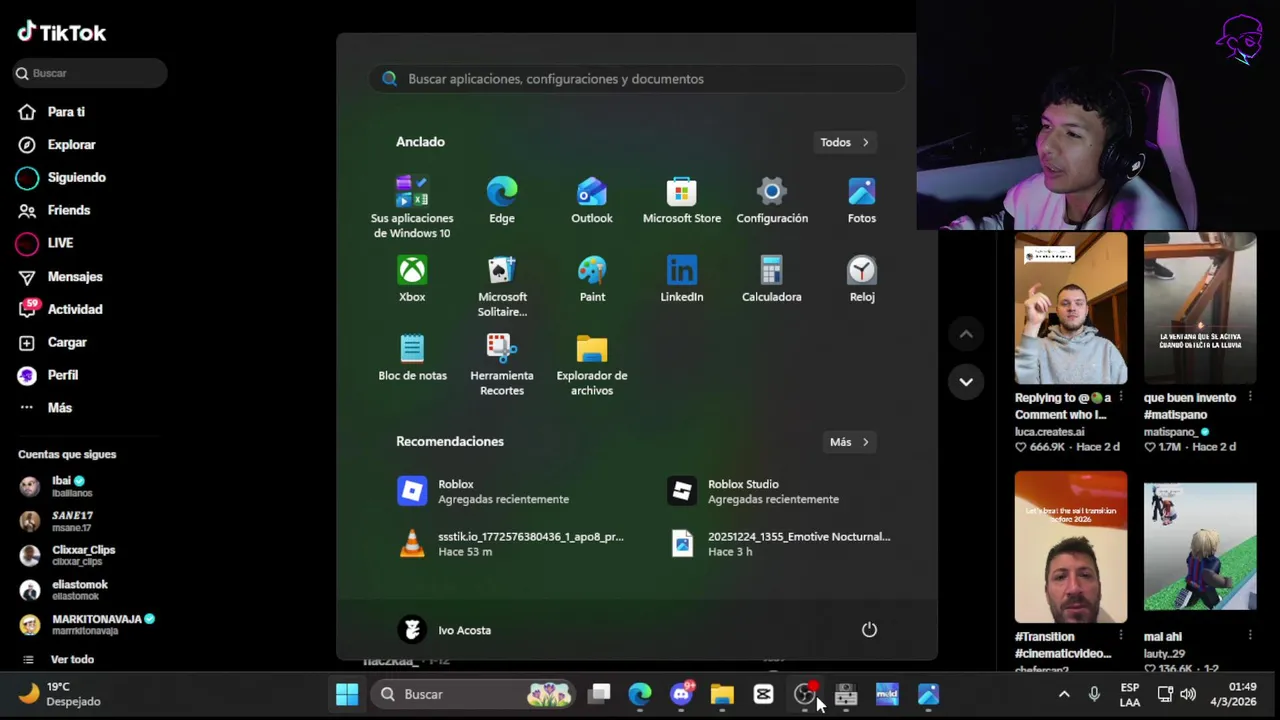
Task: Open the Fotos pinned app
Action: 862,201
